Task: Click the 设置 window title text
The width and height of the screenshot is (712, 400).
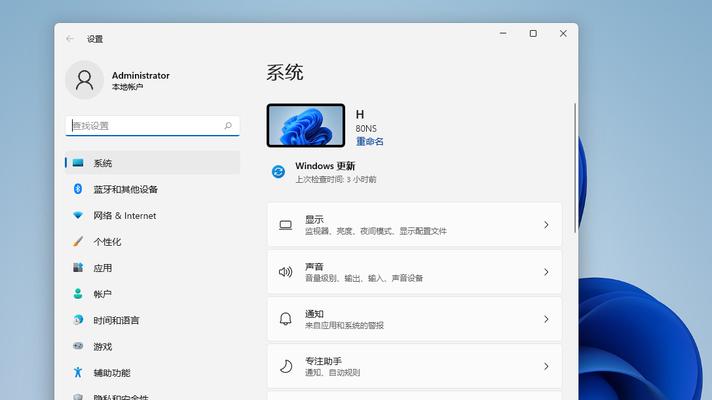Action: click(95, 39)
